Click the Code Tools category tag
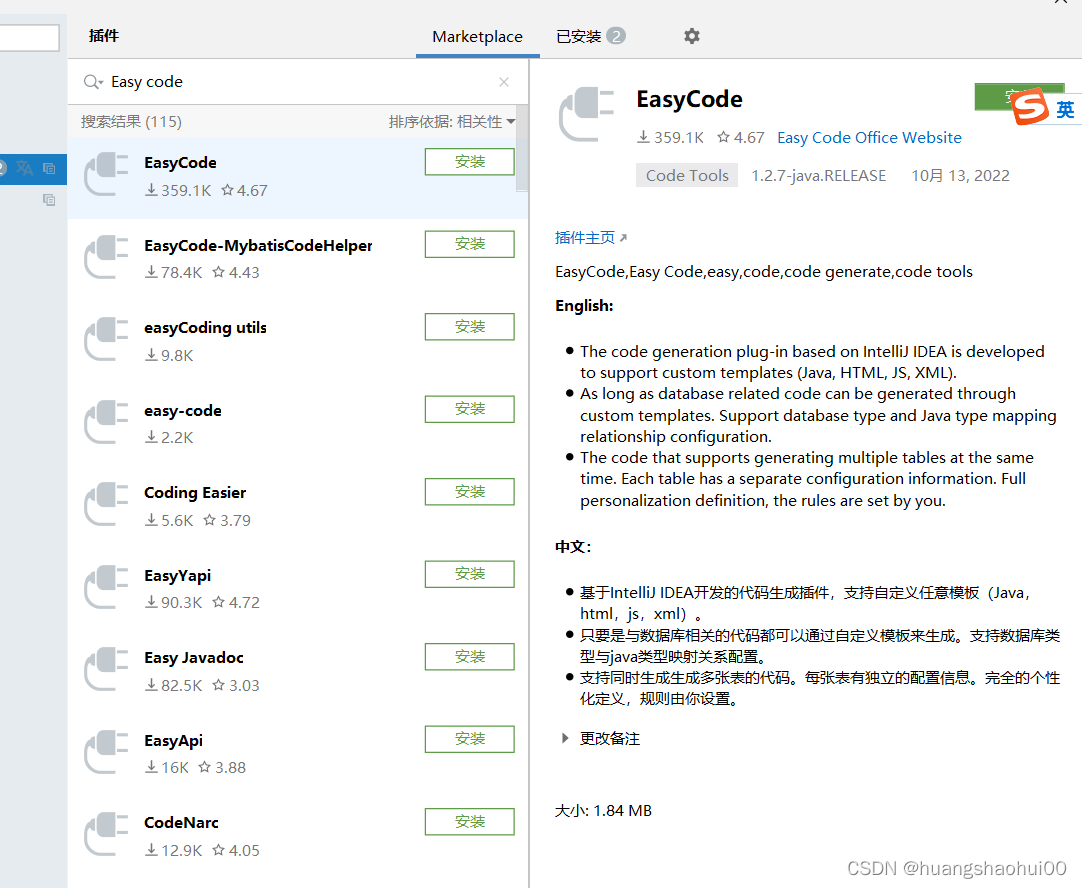The image size is (1082, 888). click(x=686, y=175)
